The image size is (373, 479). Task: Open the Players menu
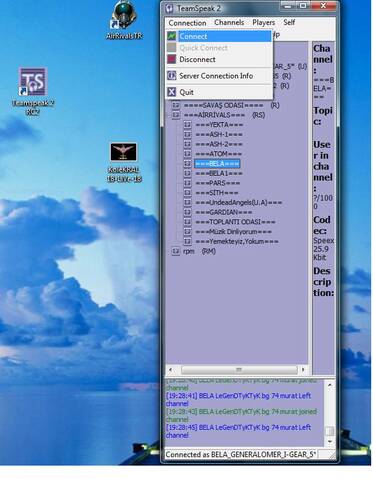(263, 23)
